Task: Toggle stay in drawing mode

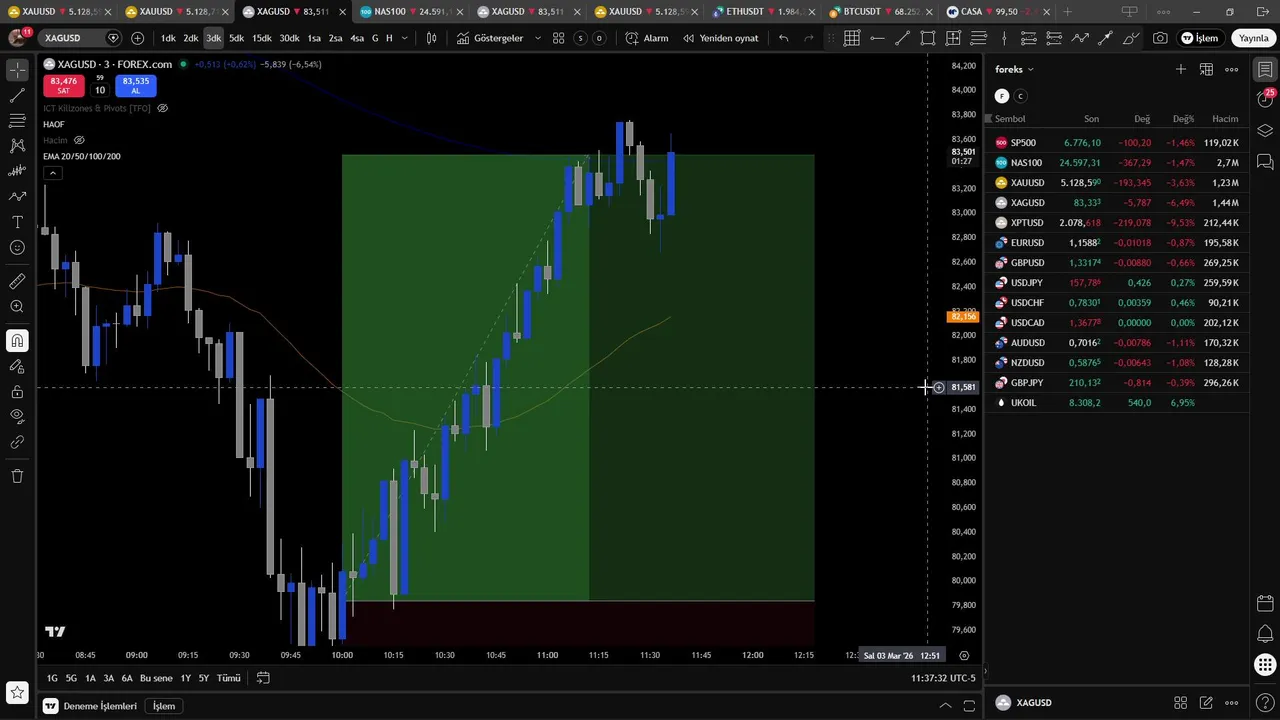Action: [x=17, y=366]
